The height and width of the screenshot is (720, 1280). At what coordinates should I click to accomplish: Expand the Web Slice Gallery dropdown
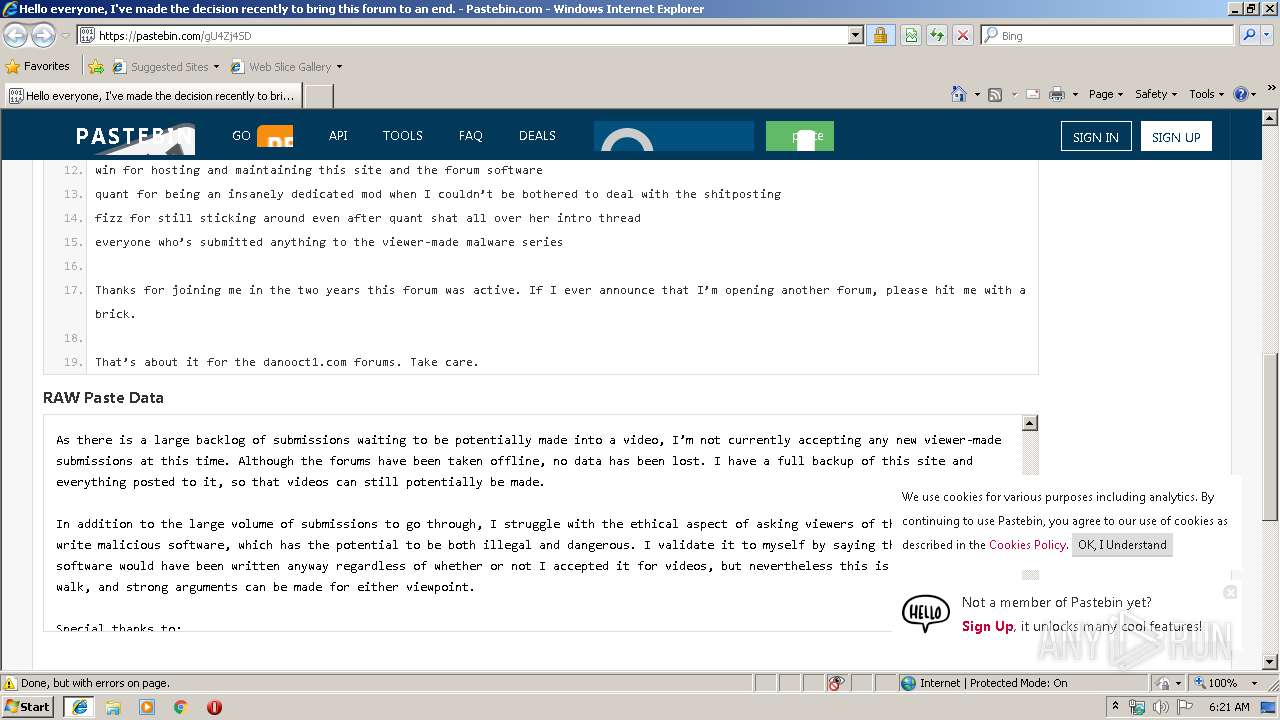[x=339, y=67]
